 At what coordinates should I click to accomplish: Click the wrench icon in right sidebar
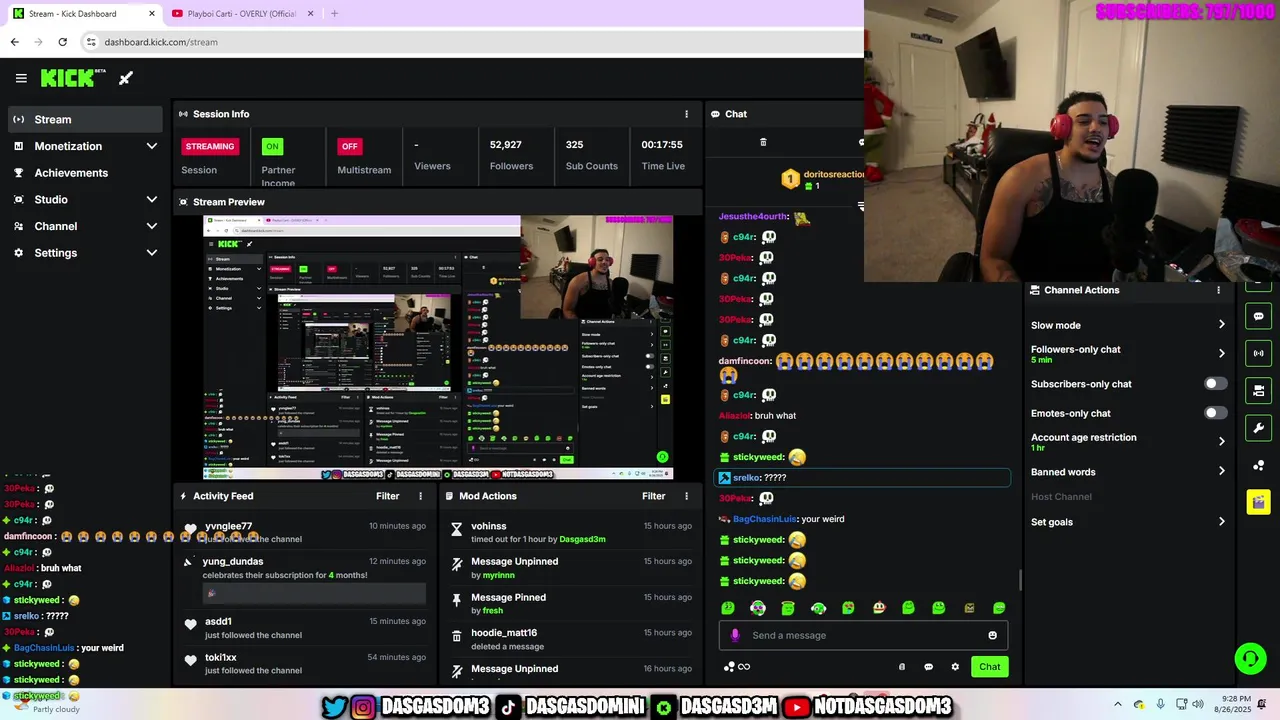pyautogui.click(x=1258, y=428)
